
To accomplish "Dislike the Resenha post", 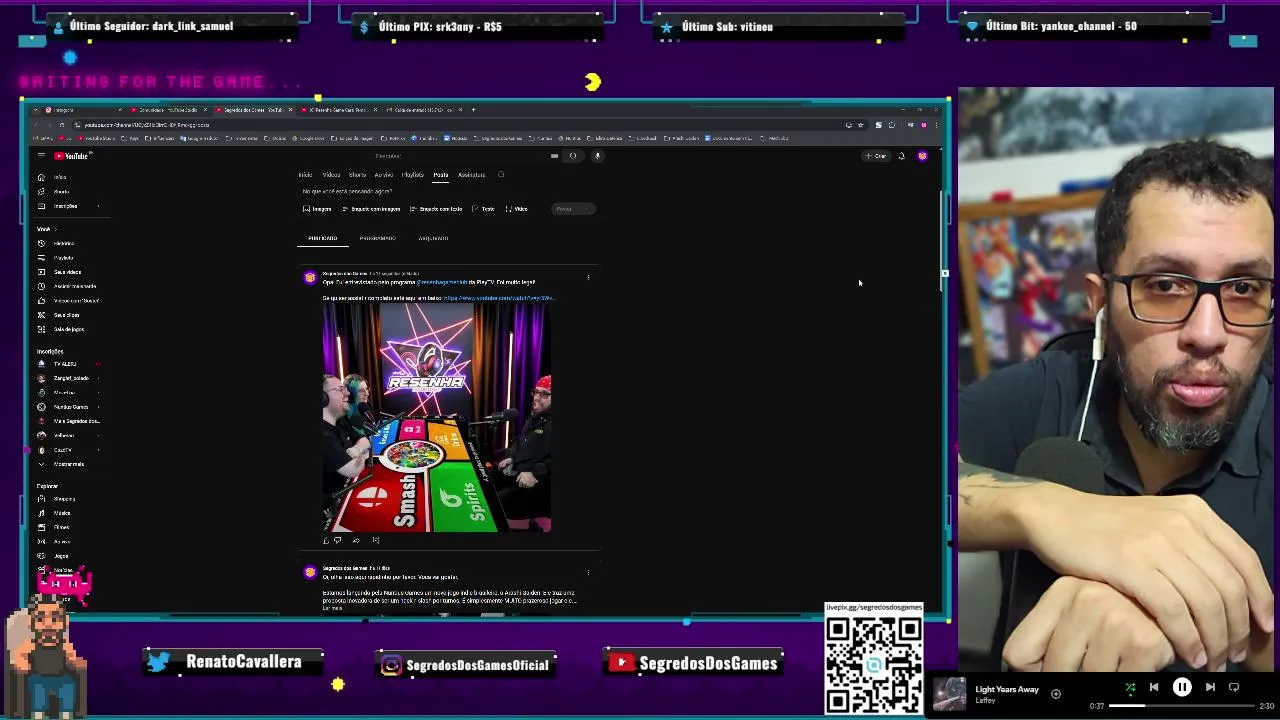I will pyautogui.click(x=337, y=540).
